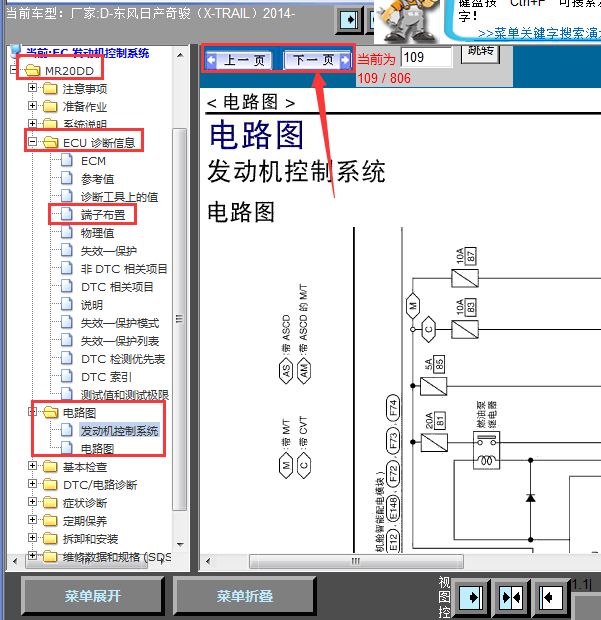
Task: Click the 端子布置 document page icon
Action: coord(67,214)
